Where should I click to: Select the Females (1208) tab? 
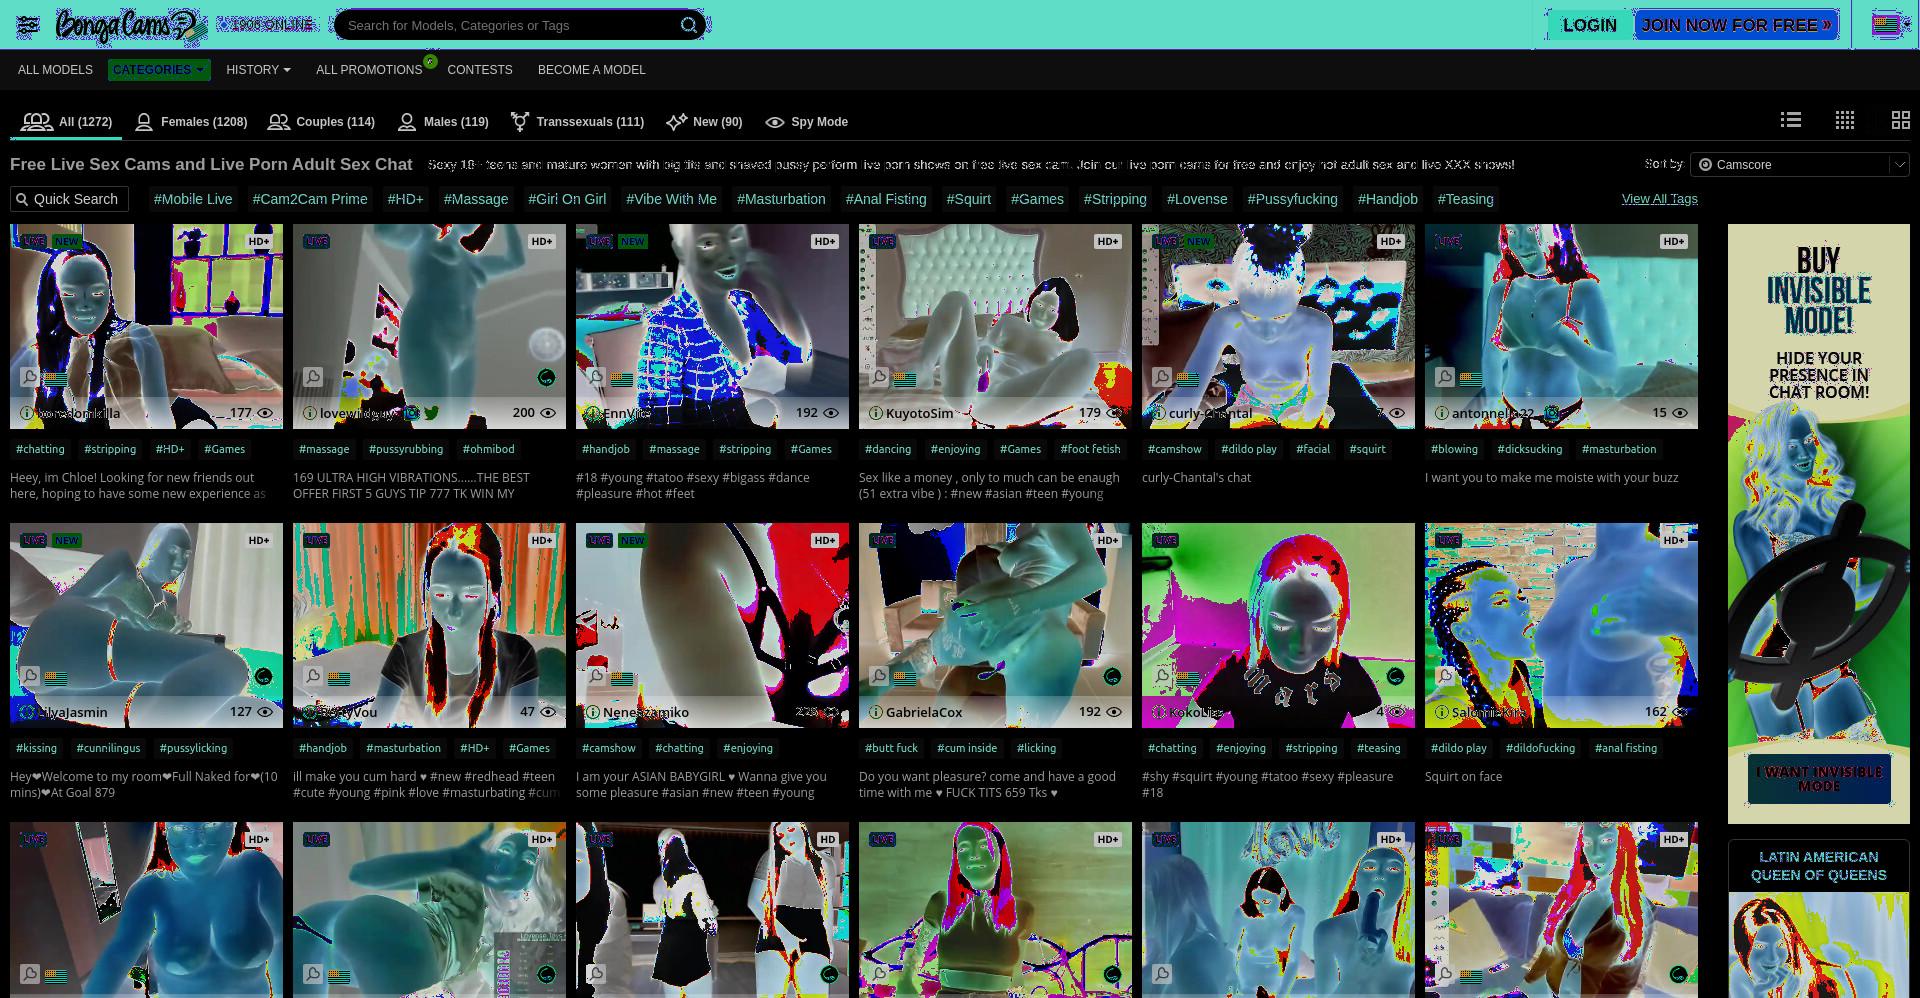tap(191, 122)
